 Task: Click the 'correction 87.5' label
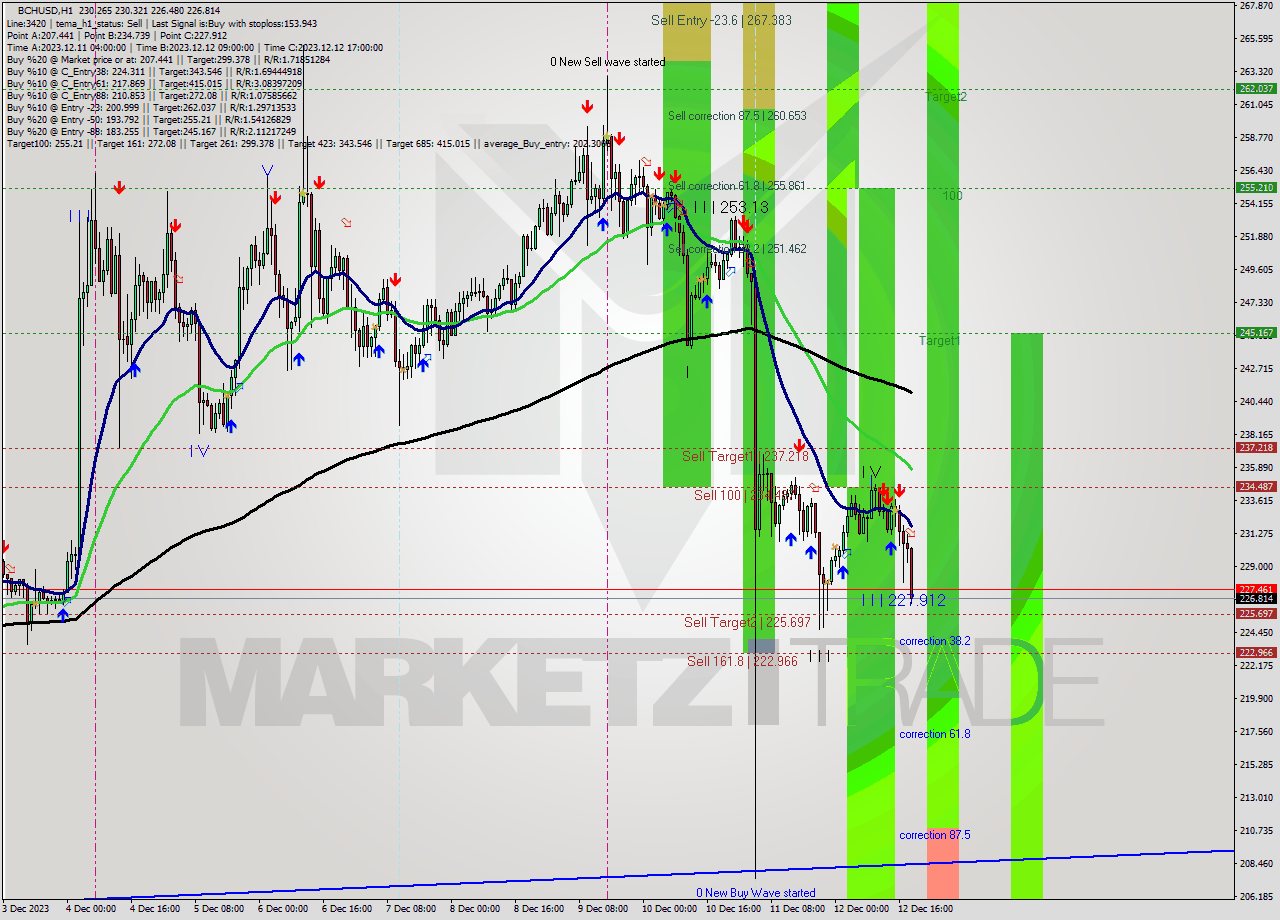935,835
